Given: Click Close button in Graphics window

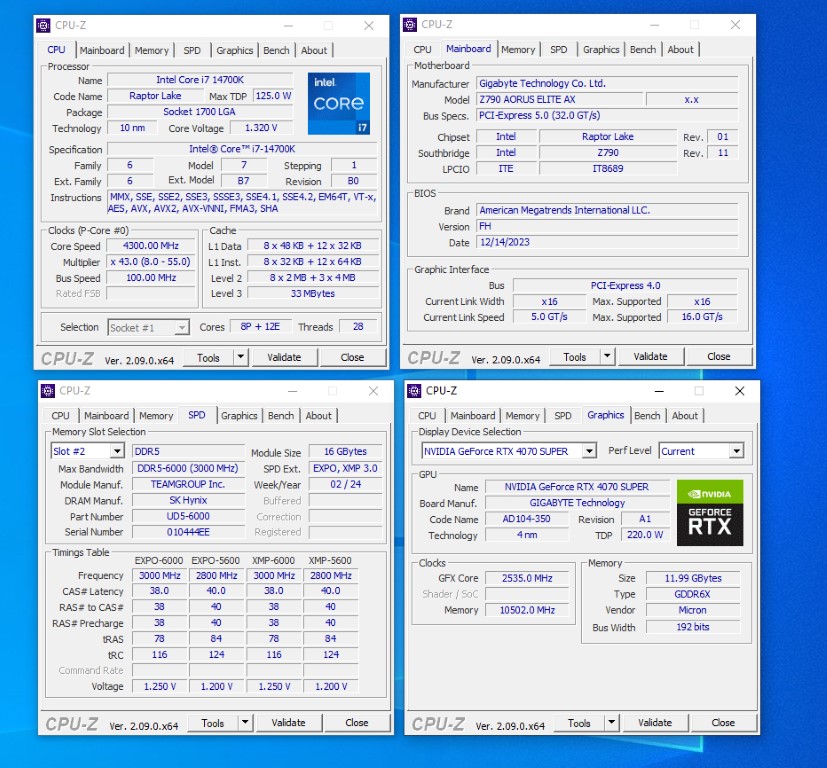Looking at the screenshot, I should [x=723, y=723].
